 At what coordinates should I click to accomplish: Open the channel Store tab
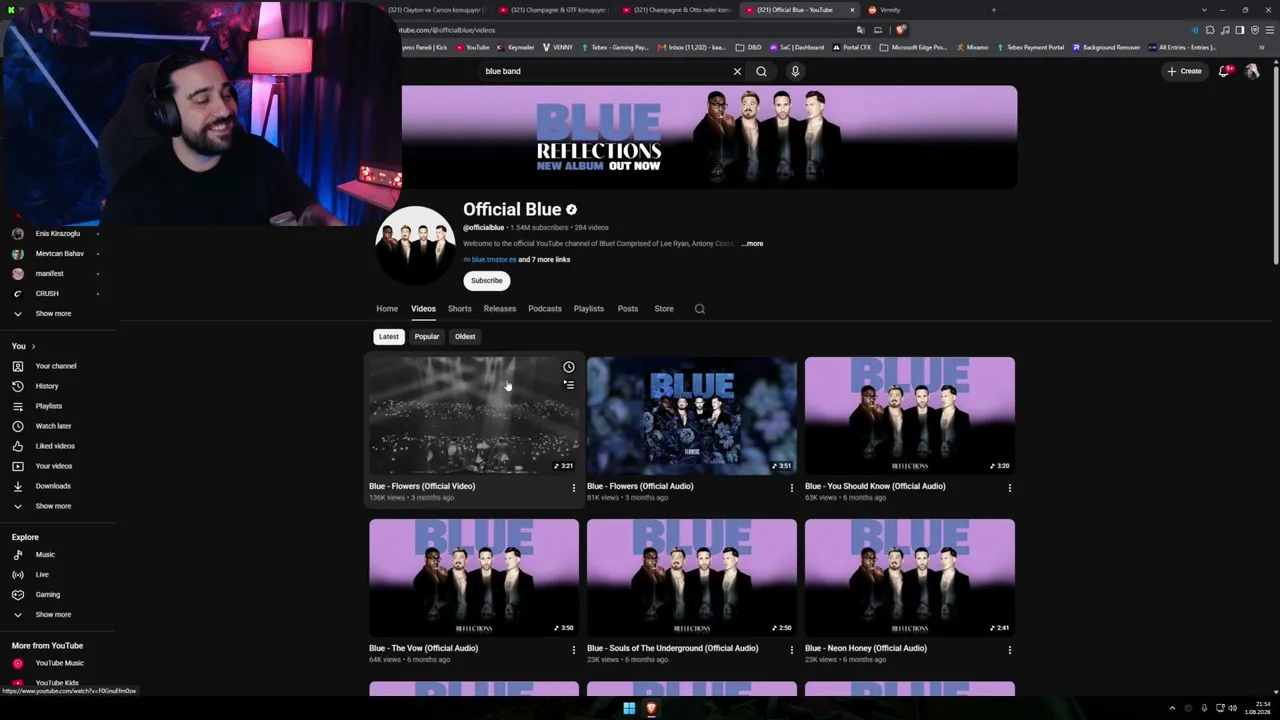pos(664,309)
